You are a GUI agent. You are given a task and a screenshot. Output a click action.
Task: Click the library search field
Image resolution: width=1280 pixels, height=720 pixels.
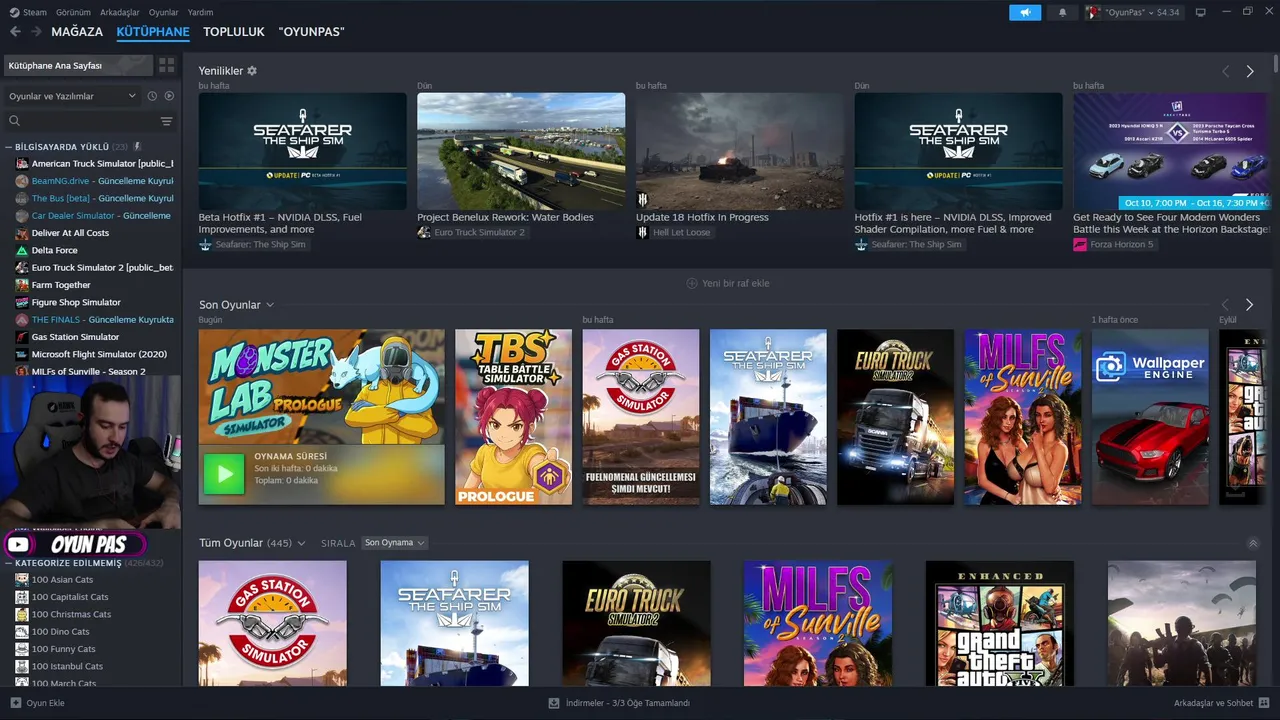[88, 121]
